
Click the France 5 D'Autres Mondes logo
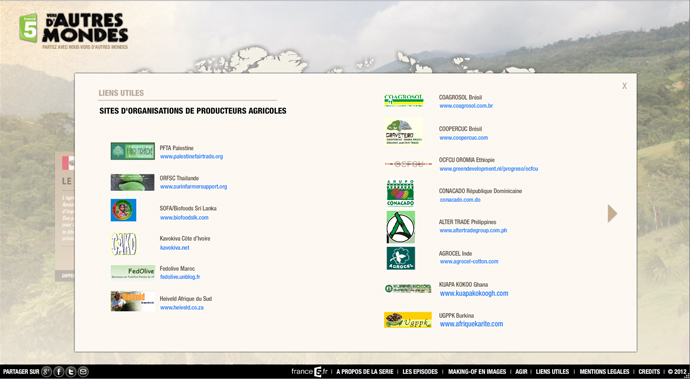pos(73,31)
